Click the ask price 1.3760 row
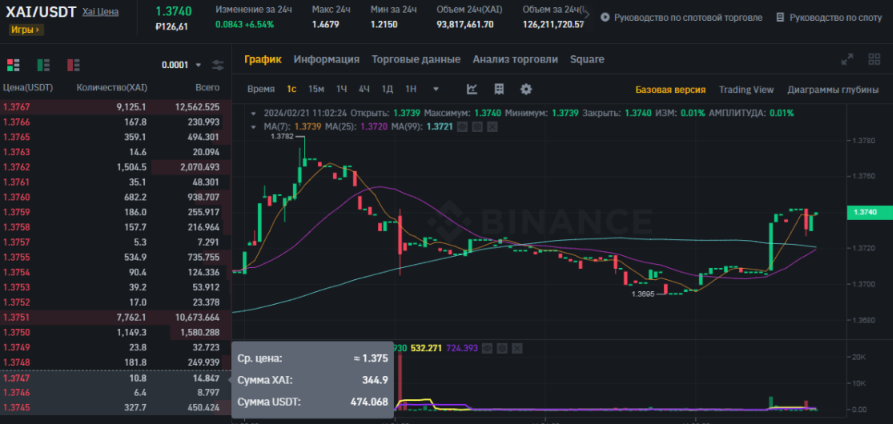The image size is (893, 424). coord(116,197)
